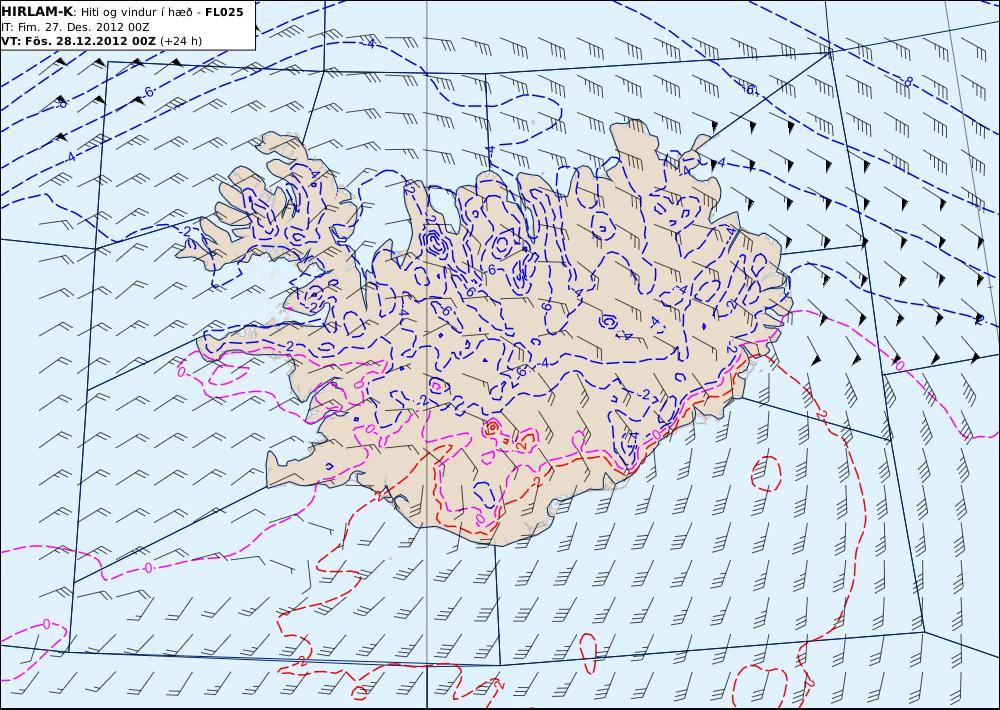The image size is (1000, 710).
Task: Click the title line "HIRLAM-K: Hiti og vindur í hæð - FL025"
Action: point(122,12)
